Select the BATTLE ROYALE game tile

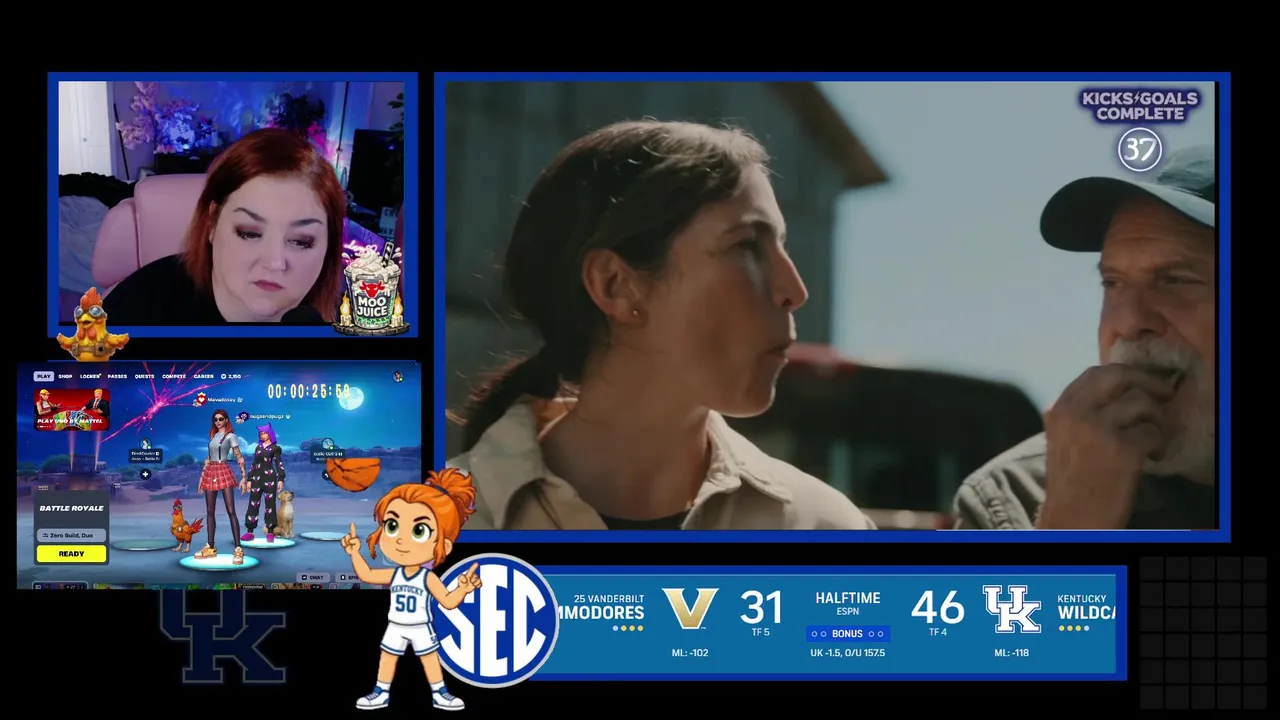pos(71,508)
